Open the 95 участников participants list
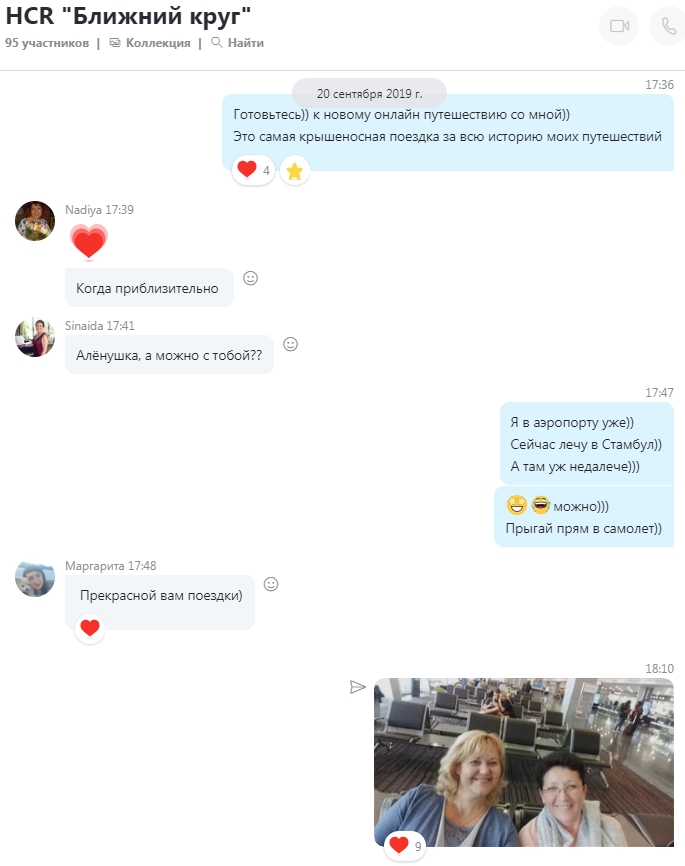Viewport: 685px width, 866px height. [x=47, y=43]
